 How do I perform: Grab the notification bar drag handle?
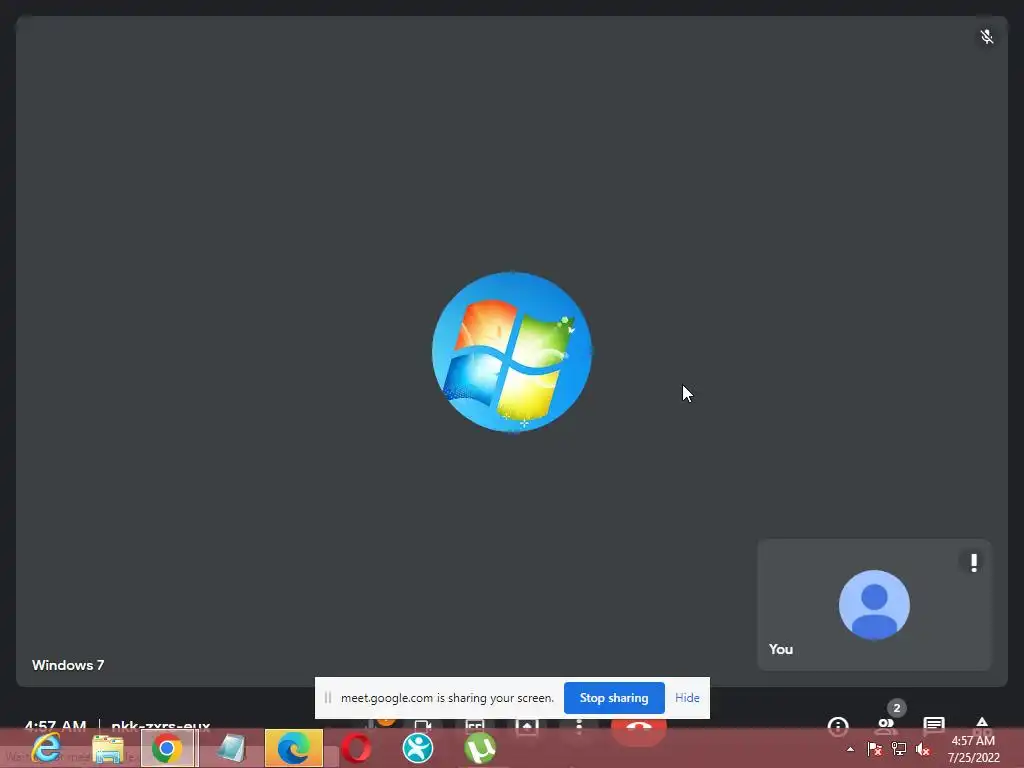[x=328, y=698]
